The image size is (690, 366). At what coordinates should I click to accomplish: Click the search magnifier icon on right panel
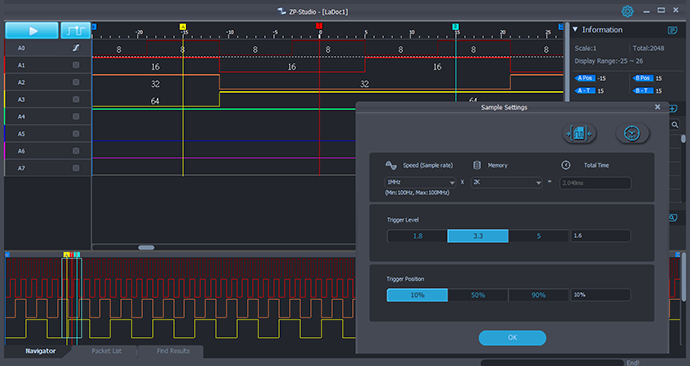[x=675, y=125]
